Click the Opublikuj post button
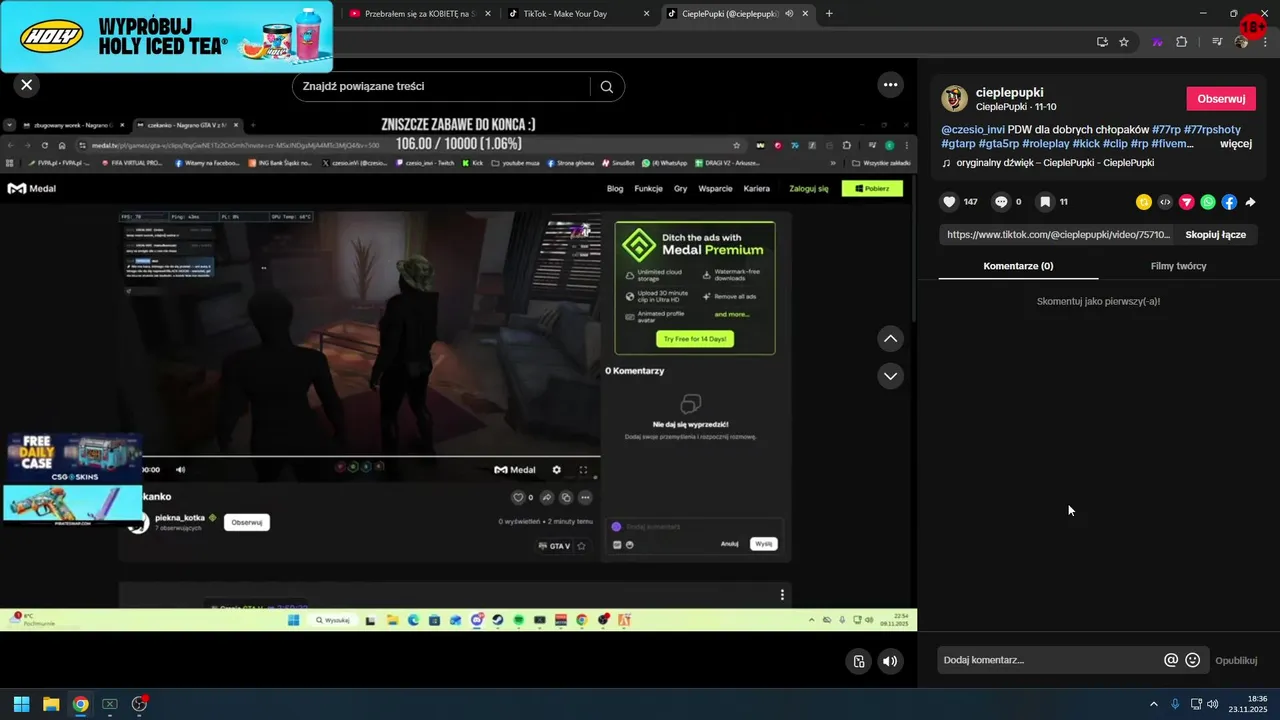 pyautogui.click(x=1236, y=660)
